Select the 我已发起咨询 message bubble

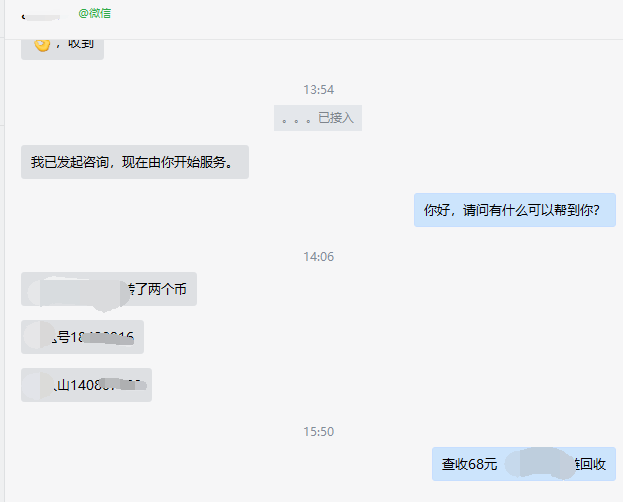point(135,162)
